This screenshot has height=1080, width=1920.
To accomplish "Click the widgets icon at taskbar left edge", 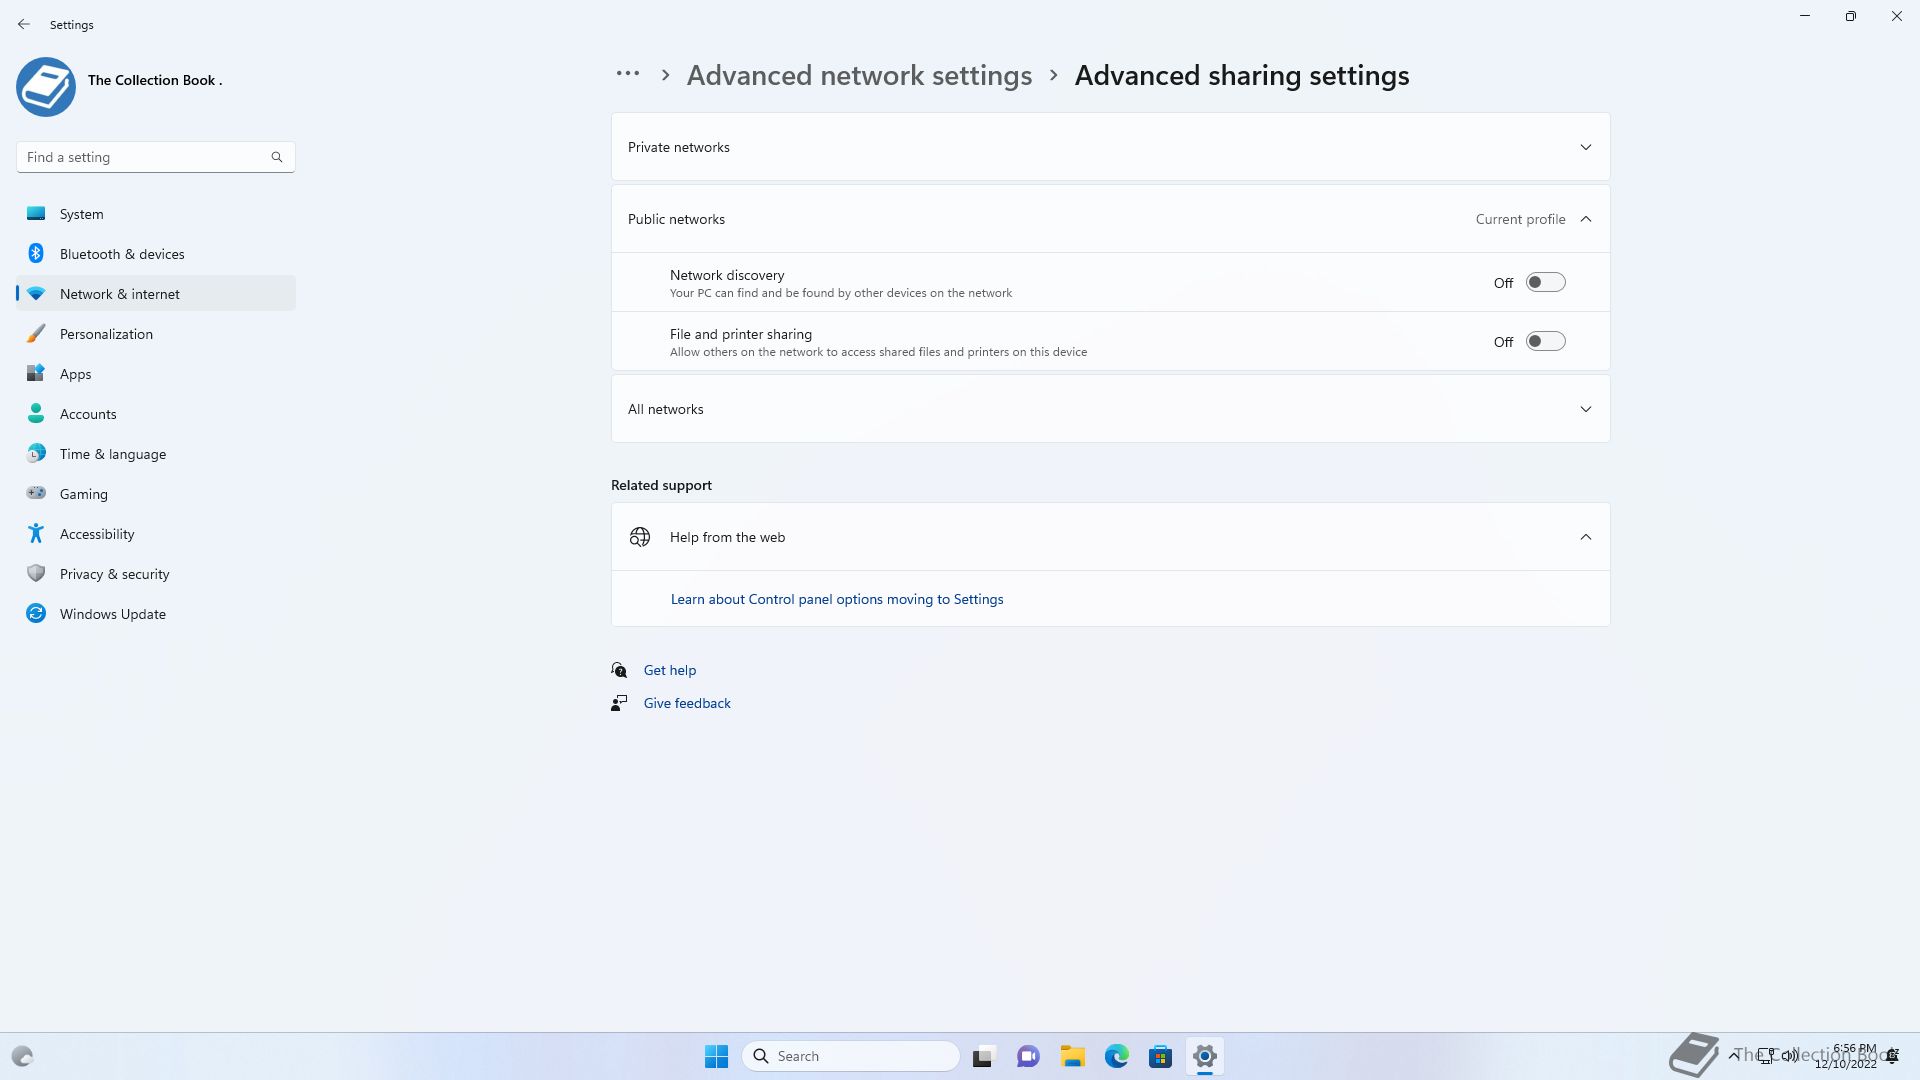I will tap(22, 1056).
